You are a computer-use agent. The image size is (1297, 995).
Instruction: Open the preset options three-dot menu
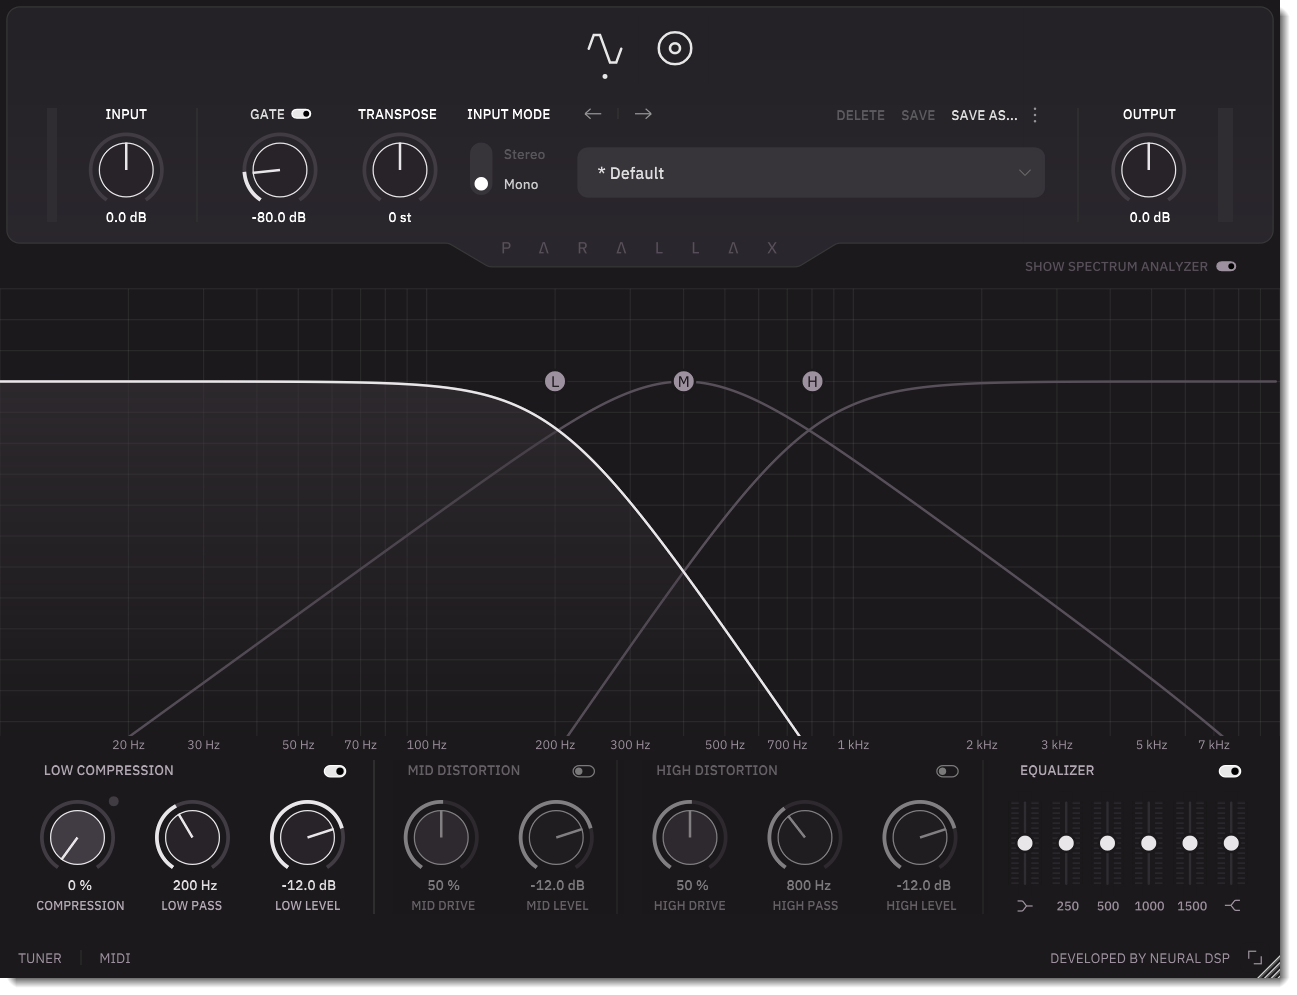[x=1035, y=115]
